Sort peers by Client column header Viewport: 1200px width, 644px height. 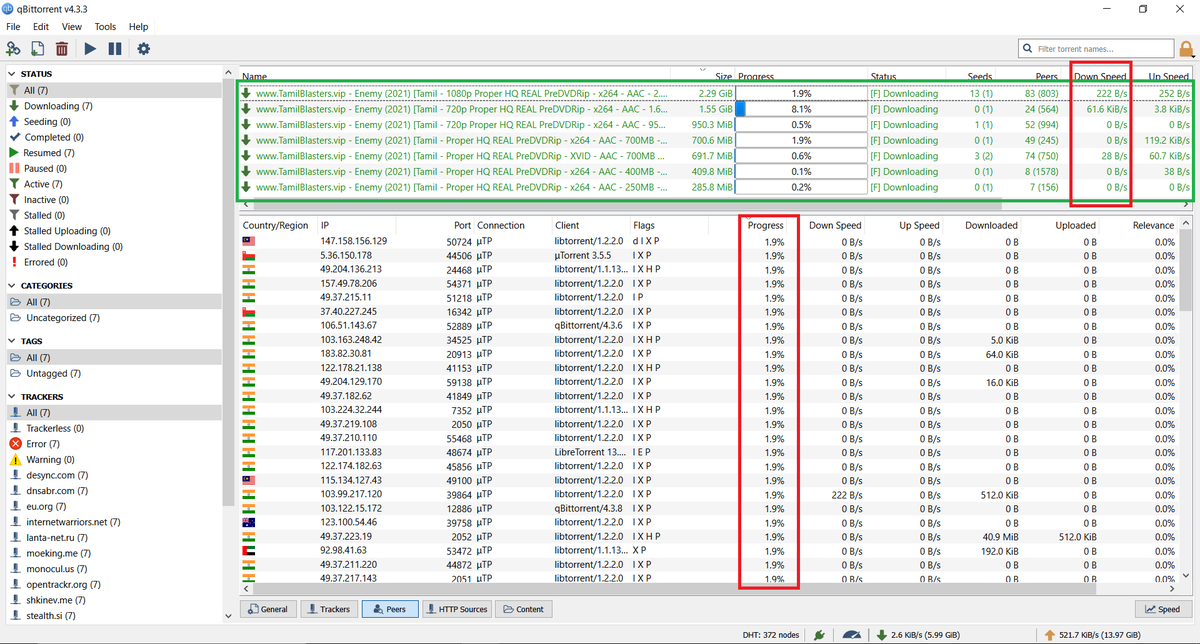(x=590, y=225)
